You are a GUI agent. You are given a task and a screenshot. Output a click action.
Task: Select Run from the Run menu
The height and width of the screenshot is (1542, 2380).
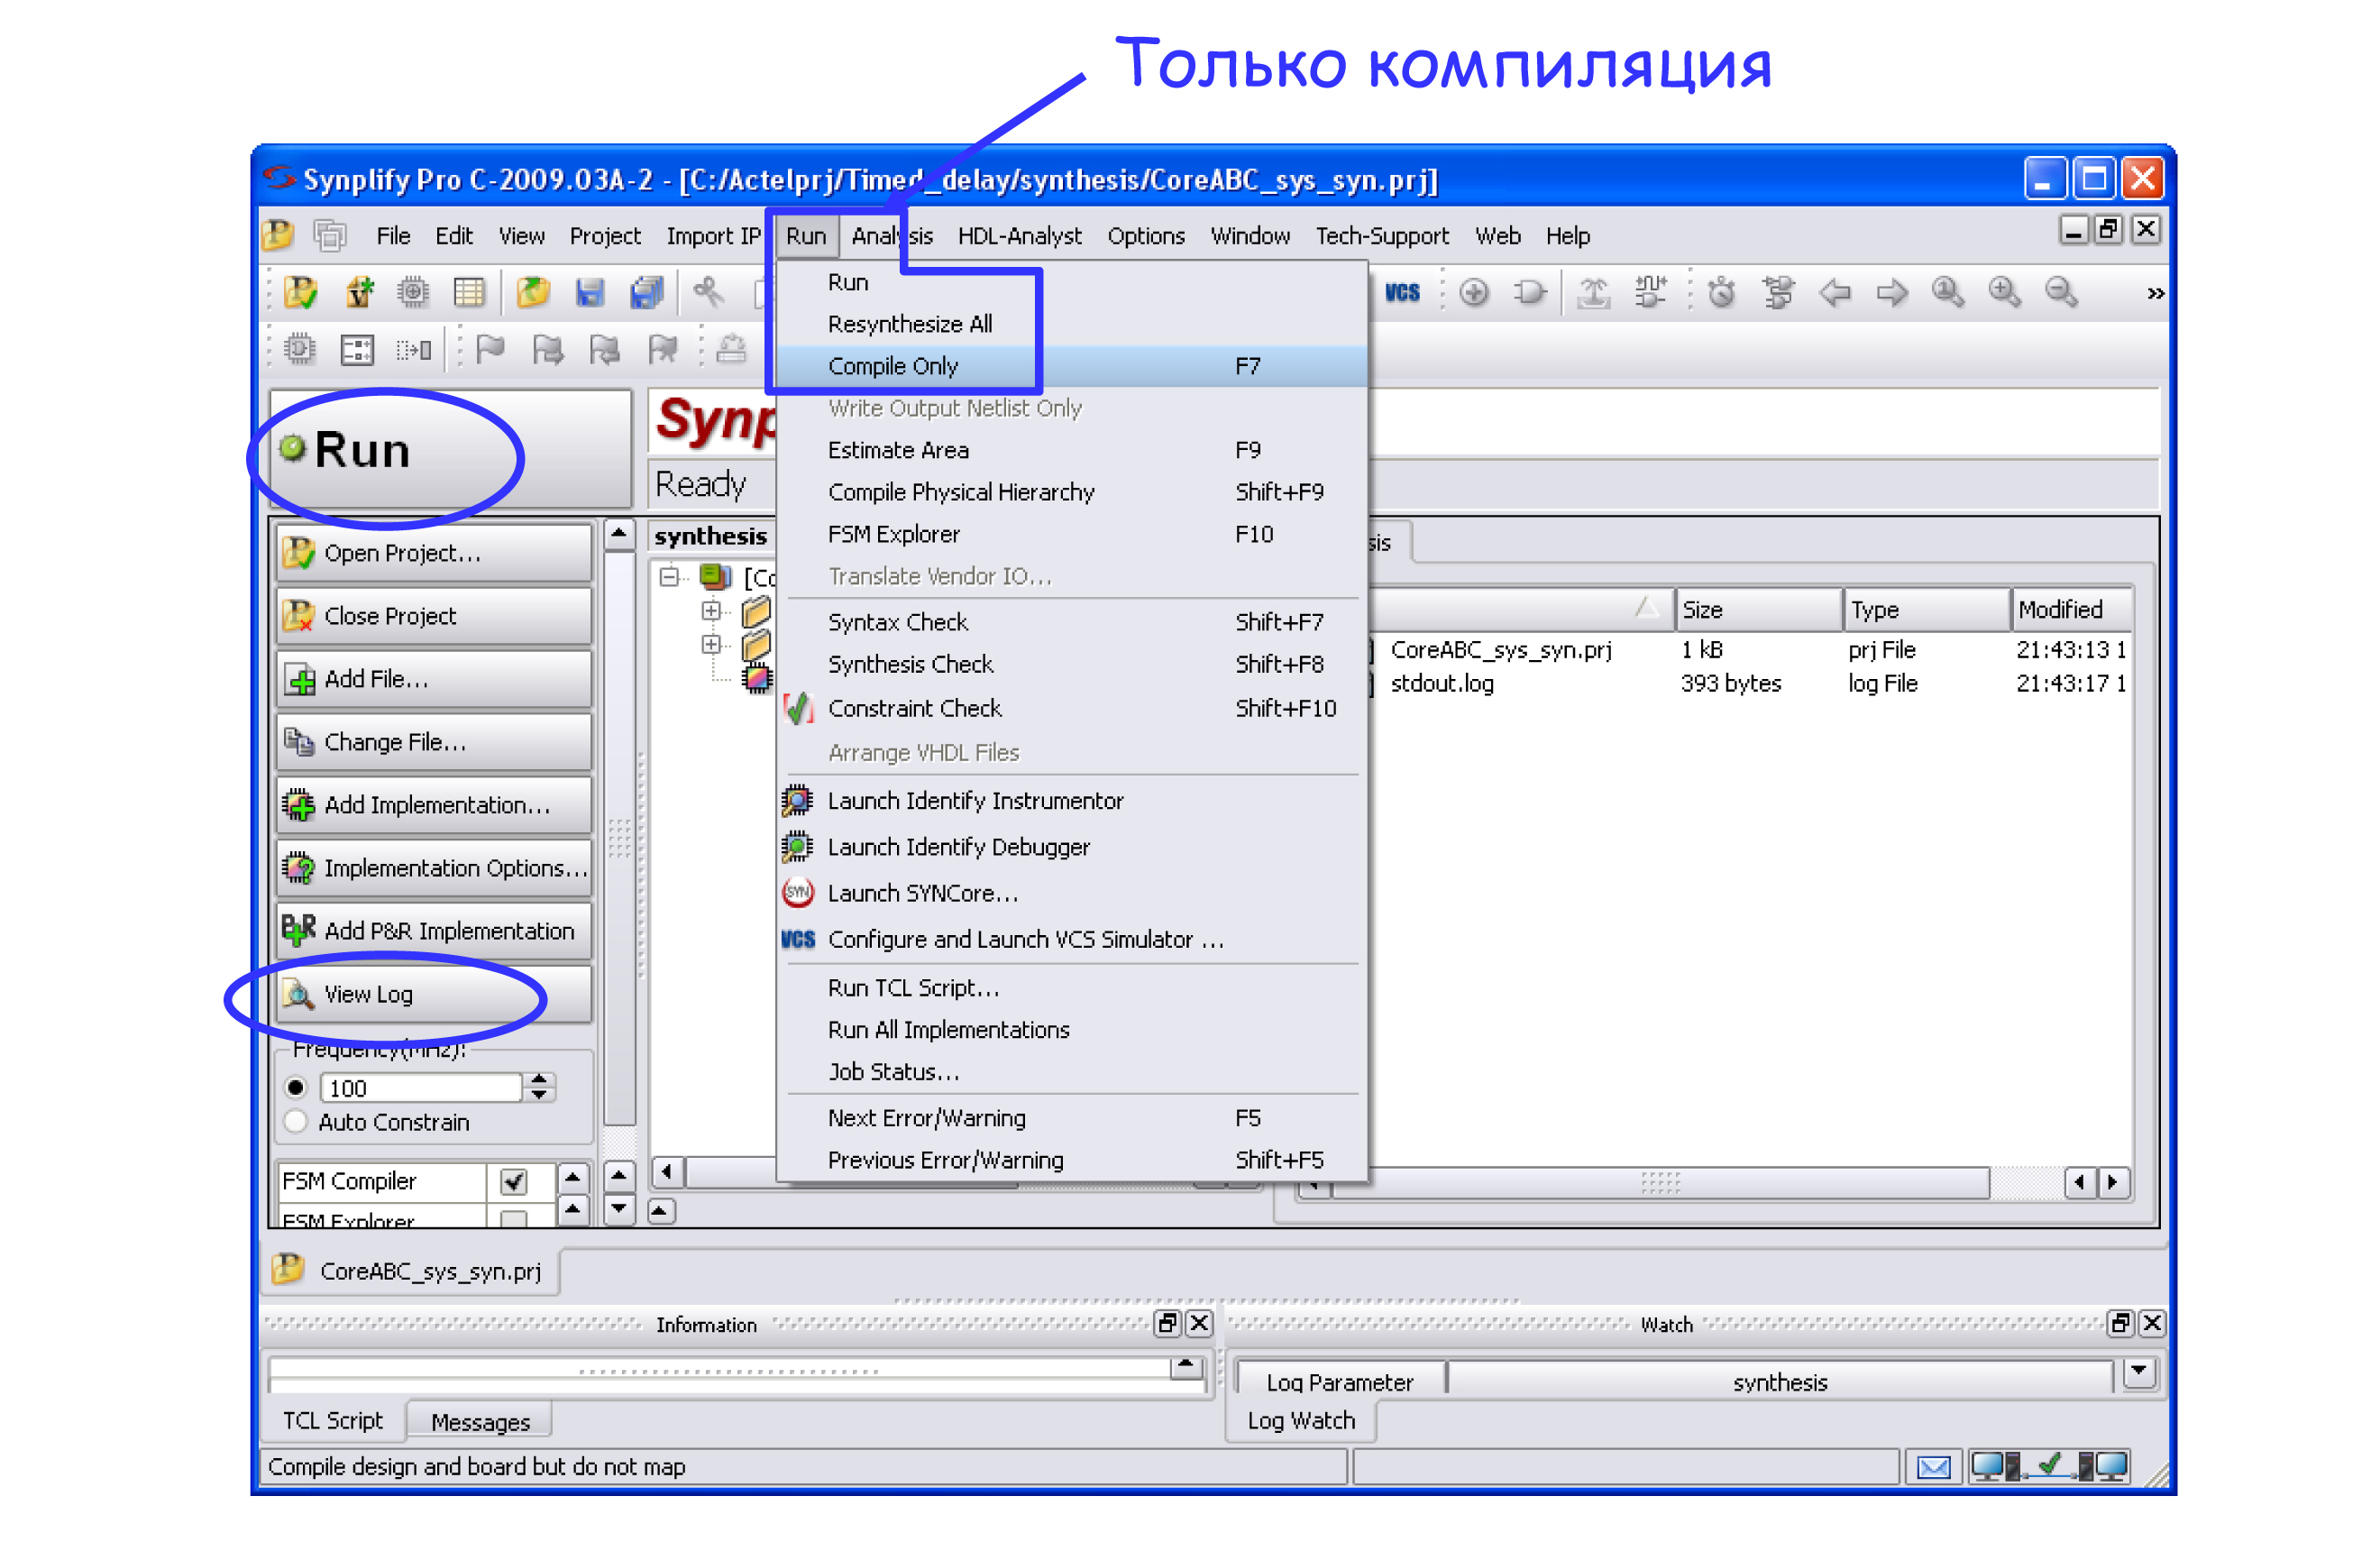845,281
